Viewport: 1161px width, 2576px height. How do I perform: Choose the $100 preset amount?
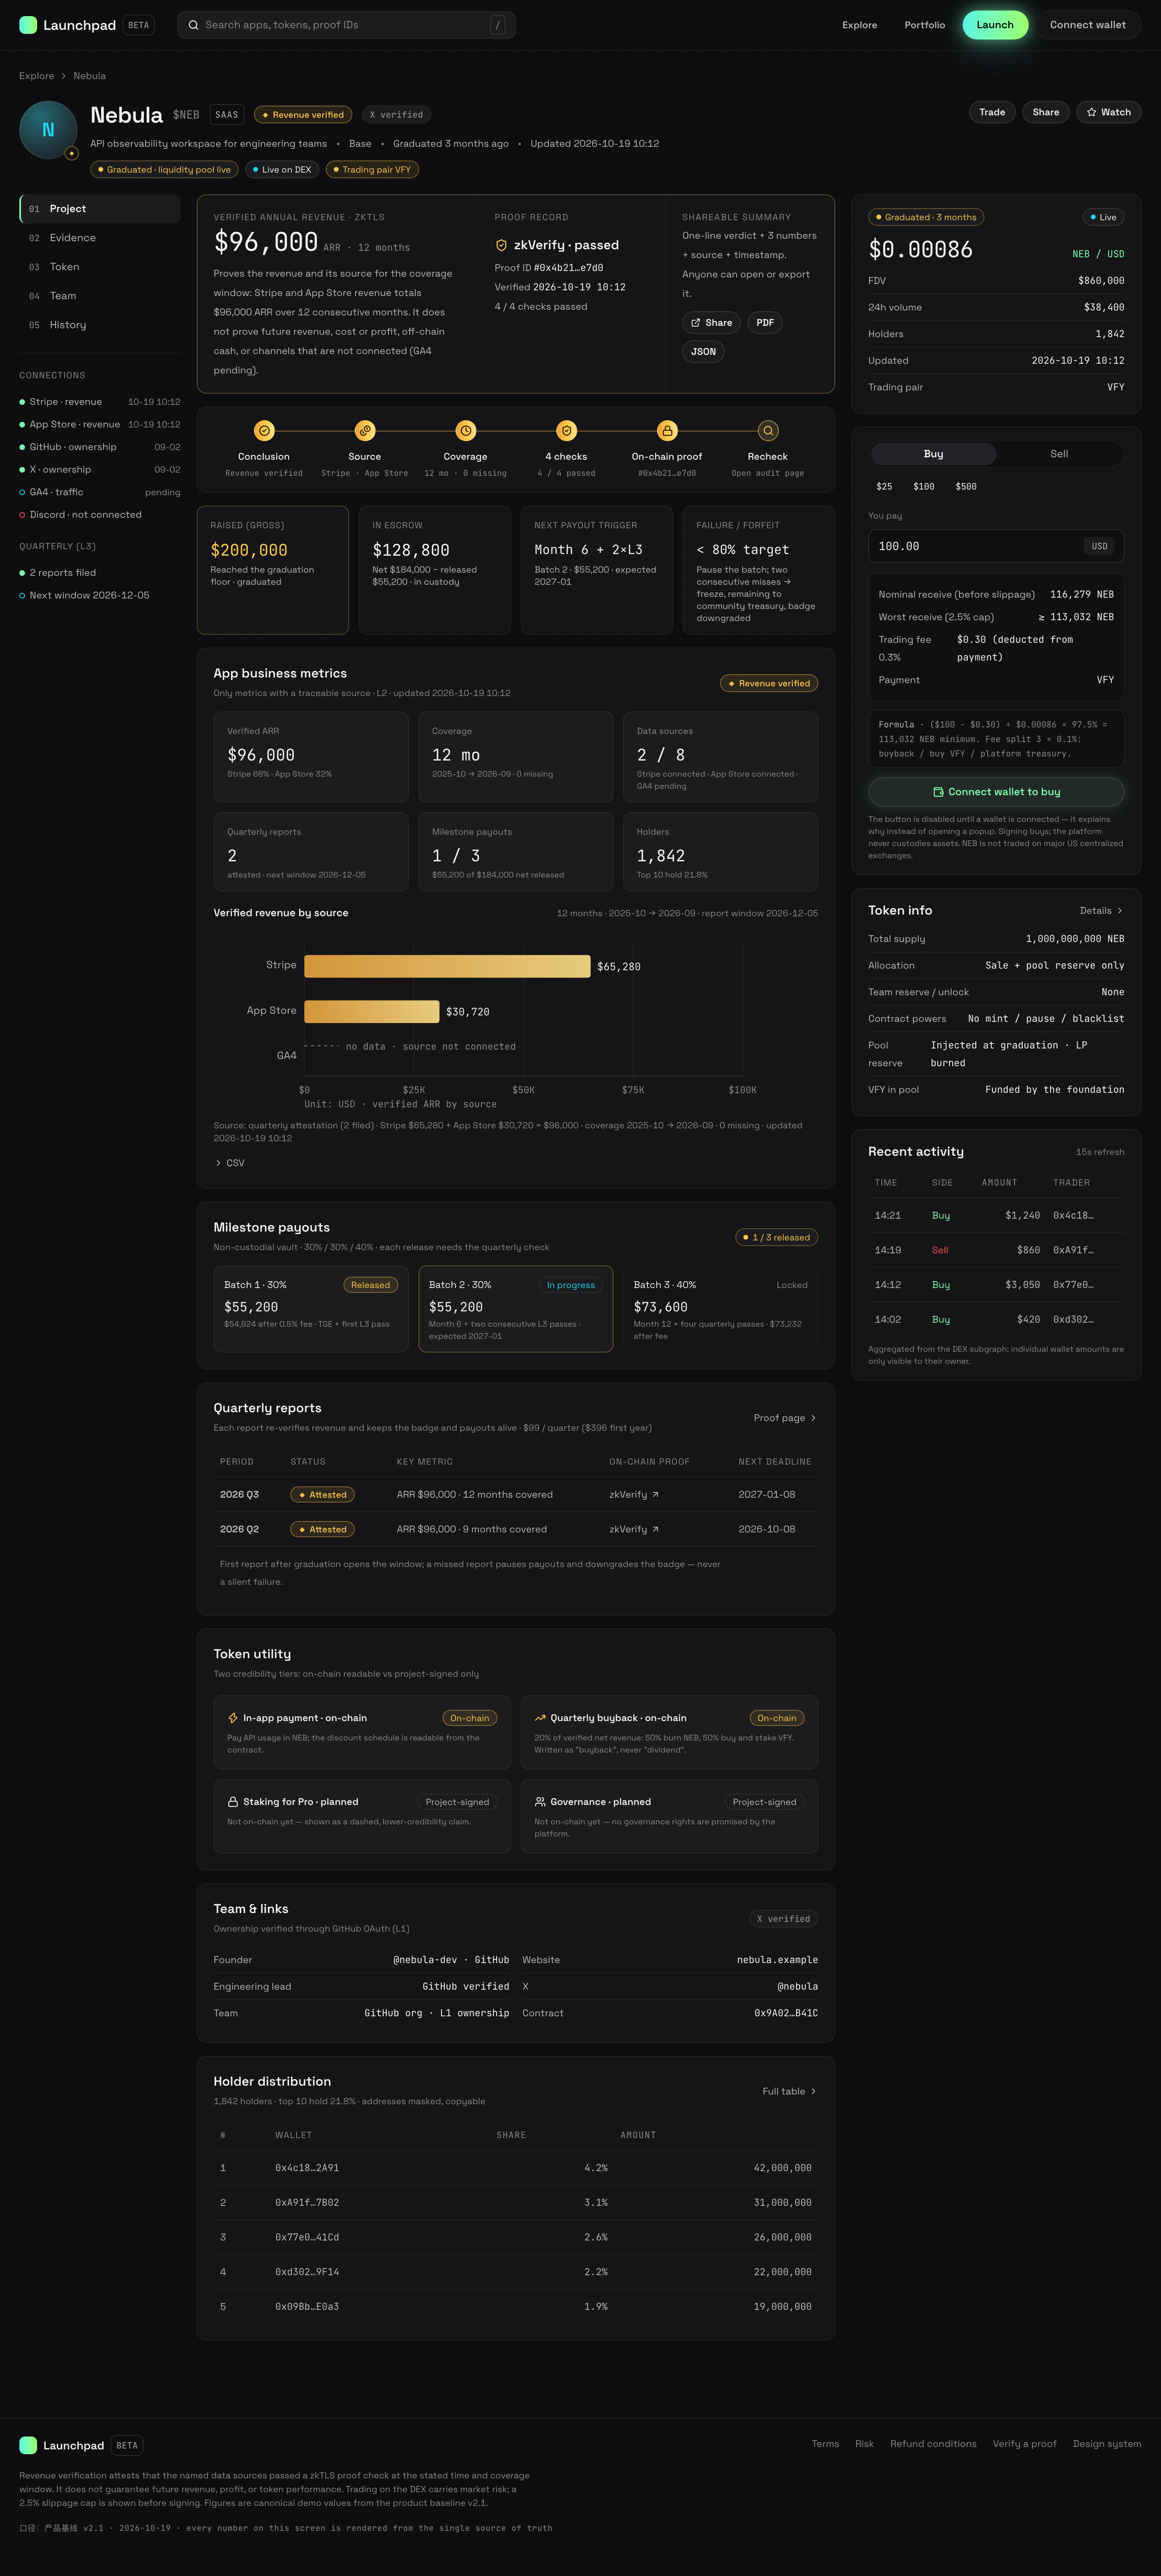tap(924, 487)
